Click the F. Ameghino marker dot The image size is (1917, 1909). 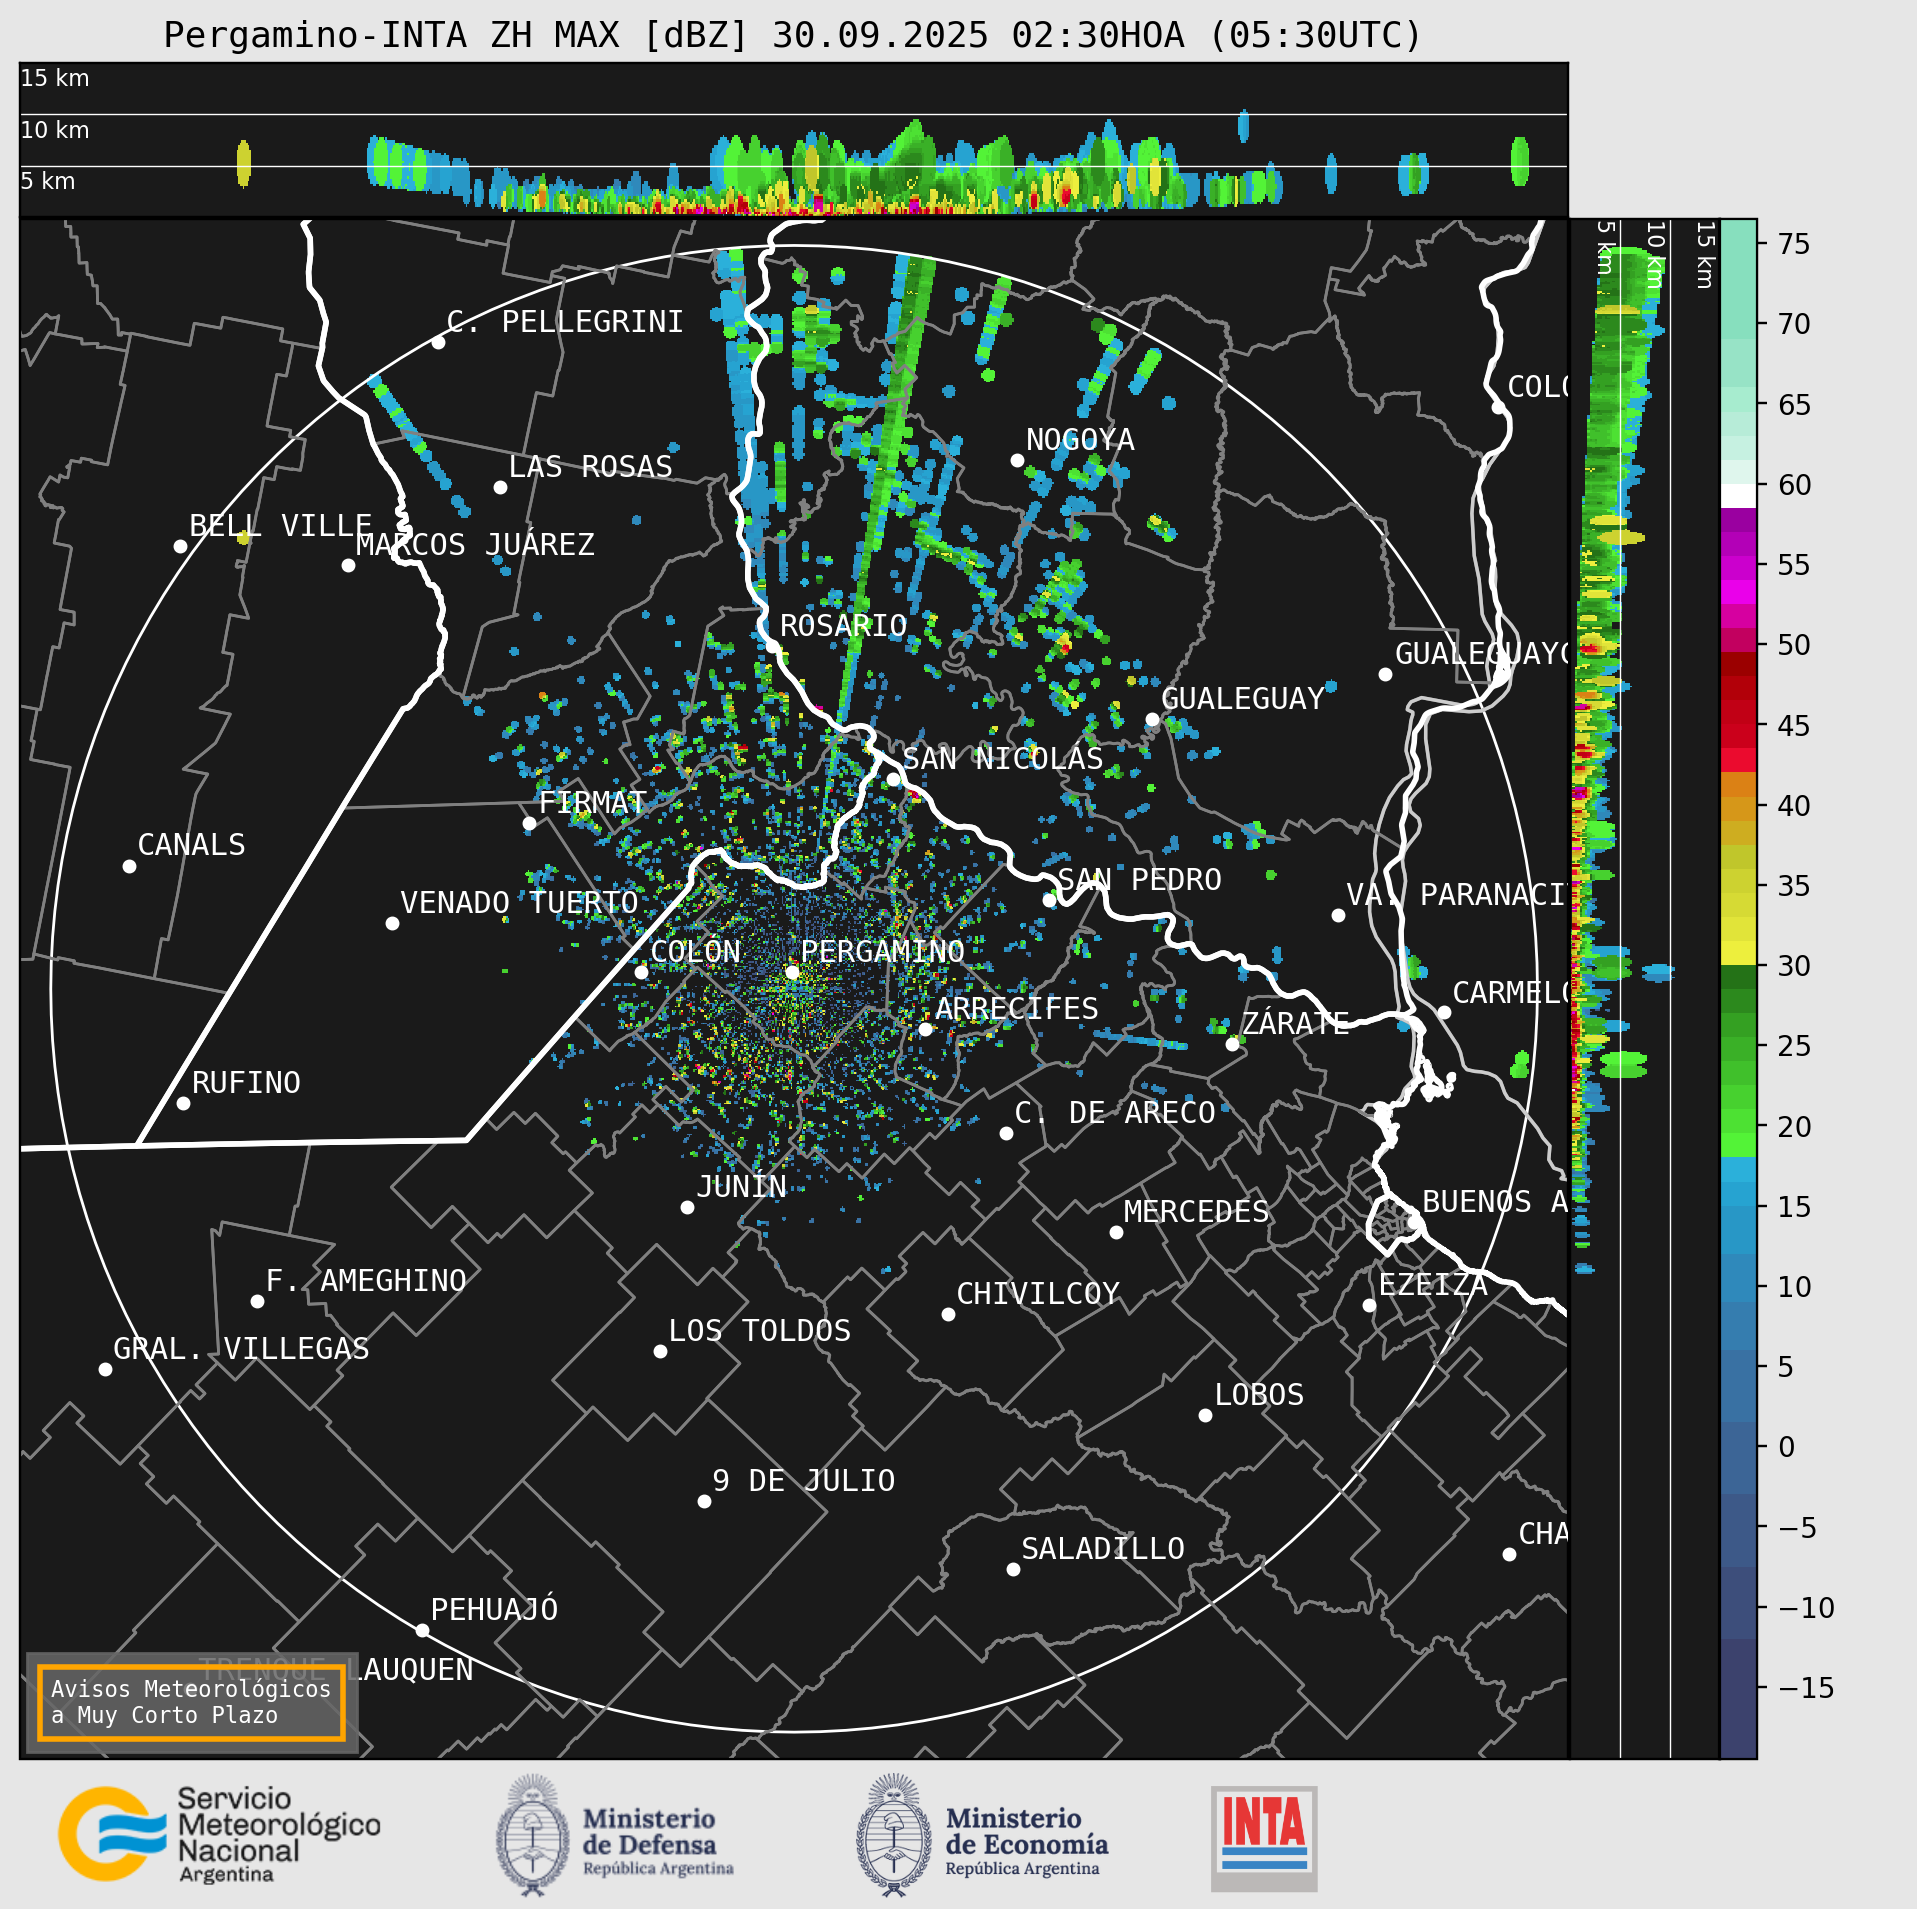(257, 1301)
